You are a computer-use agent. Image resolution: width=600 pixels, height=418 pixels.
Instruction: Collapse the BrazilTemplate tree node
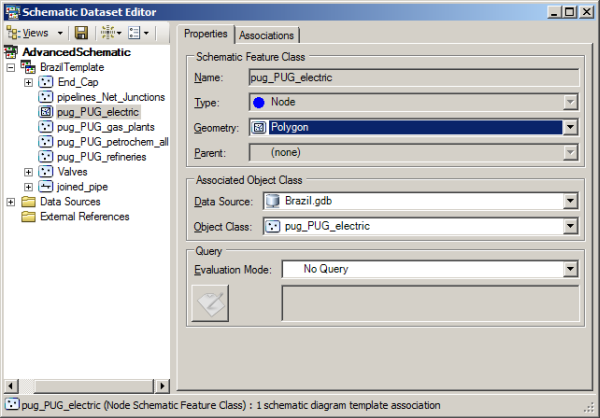click(11, 67)
